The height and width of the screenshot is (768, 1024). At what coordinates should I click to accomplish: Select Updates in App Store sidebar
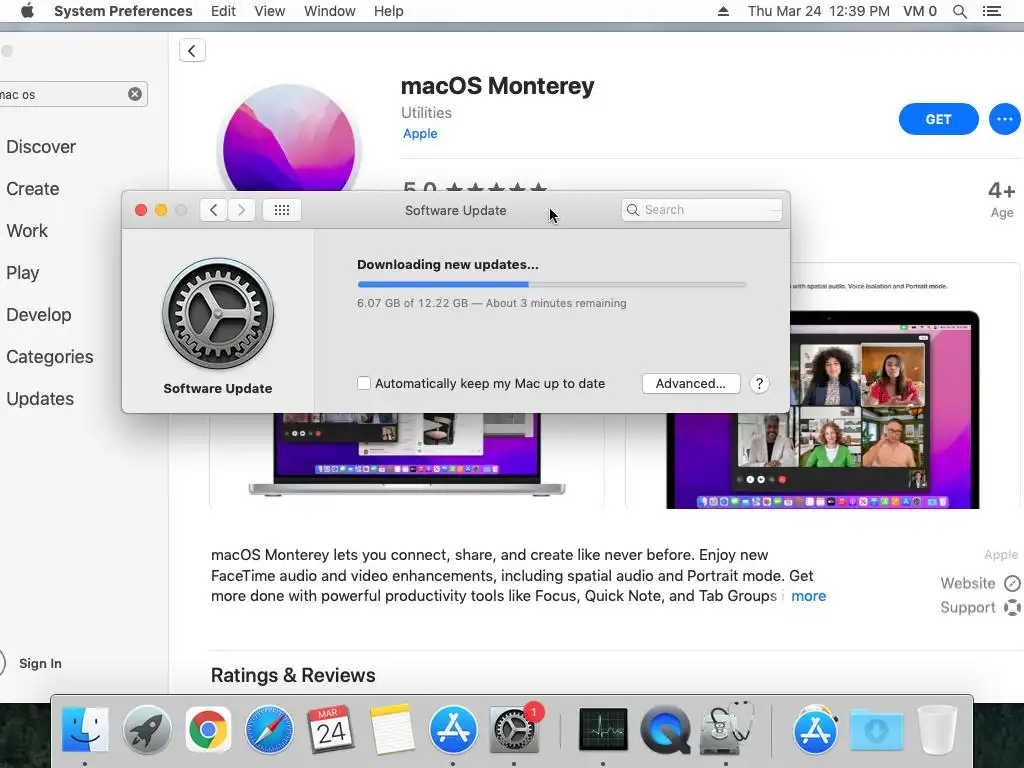coord(40,398)
